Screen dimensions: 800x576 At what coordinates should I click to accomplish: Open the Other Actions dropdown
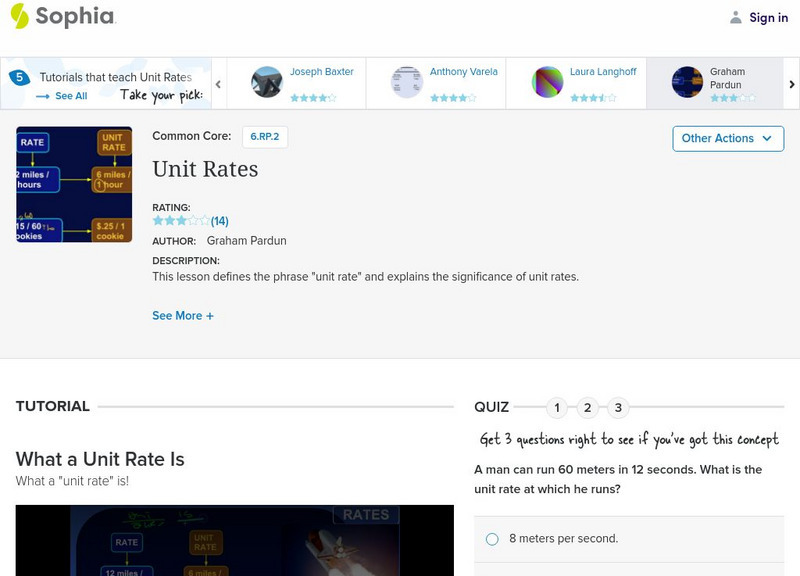coord(728,139)
